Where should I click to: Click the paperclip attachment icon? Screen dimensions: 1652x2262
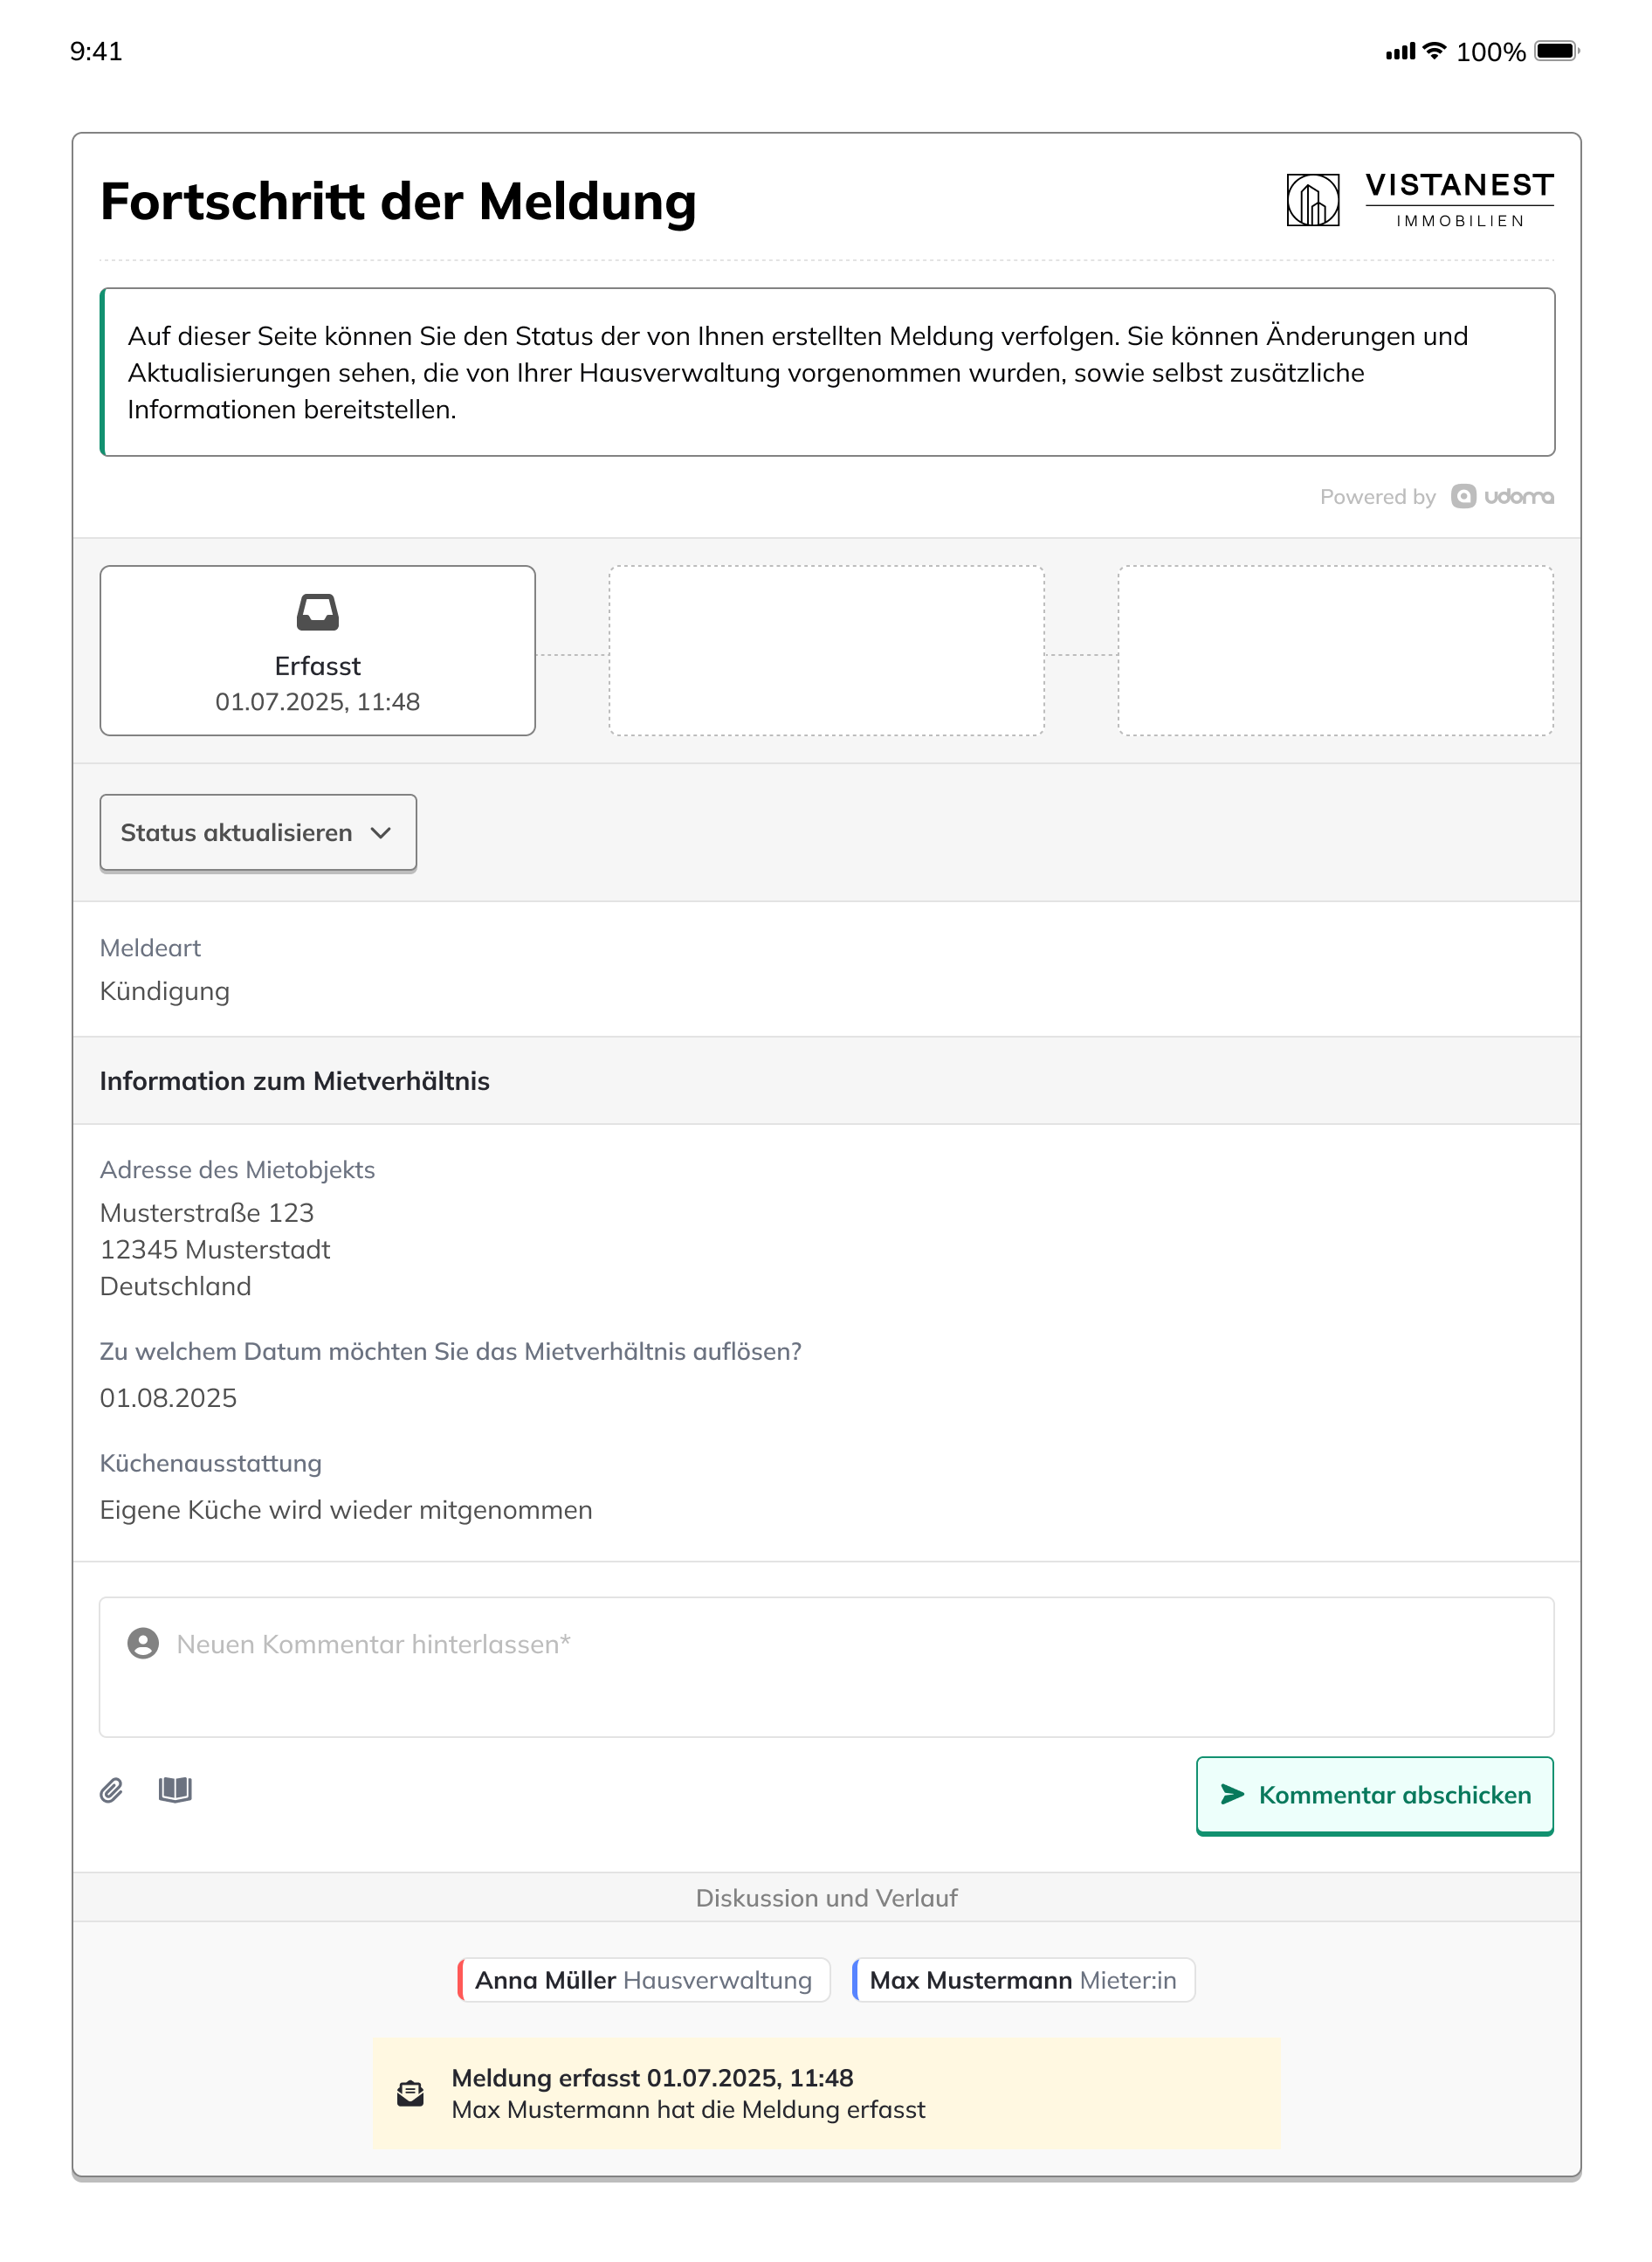[x=111, y=1790]
